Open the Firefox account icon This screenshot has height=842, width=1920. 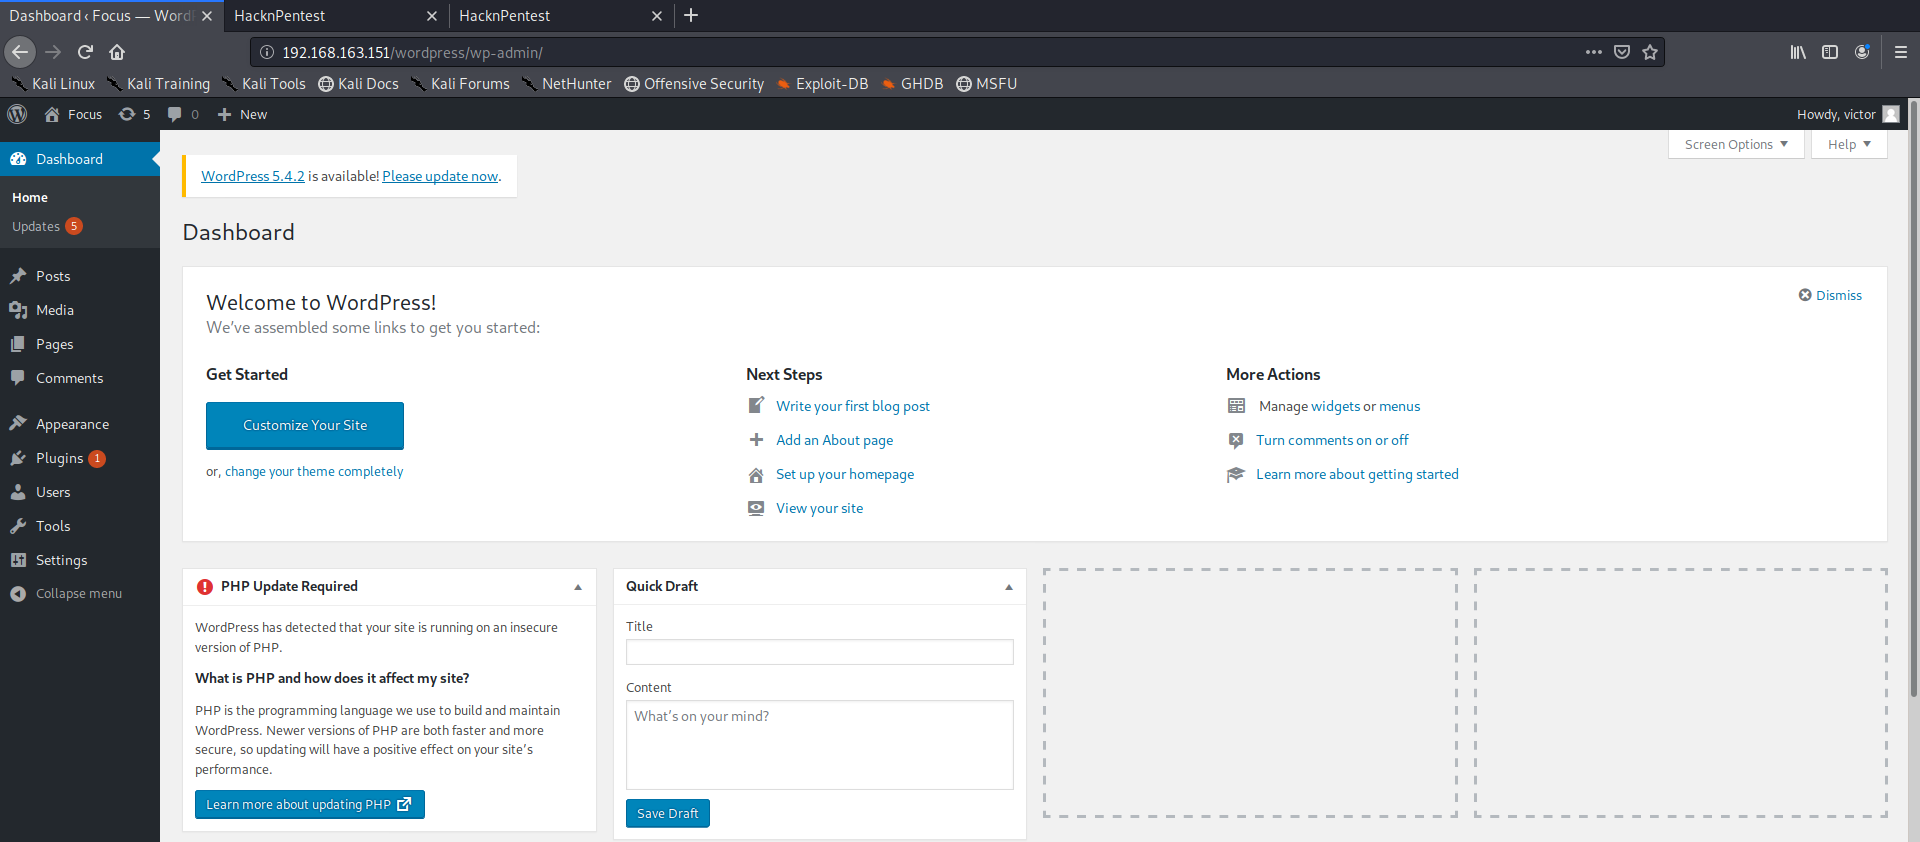coord(1862,52)
